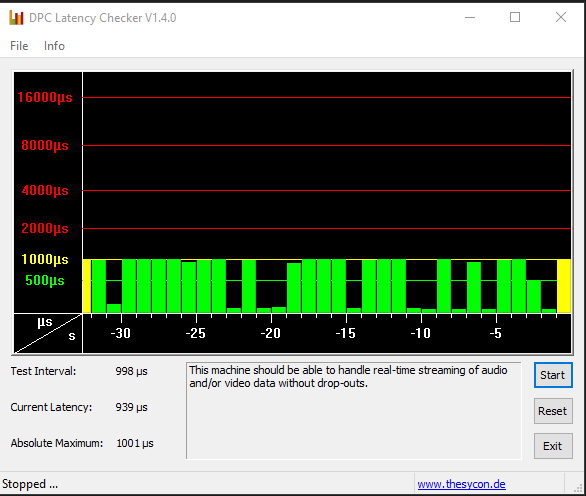Open the Info menu
The image size is (586, 496).
pyautogui.click(x=54, y=46)
